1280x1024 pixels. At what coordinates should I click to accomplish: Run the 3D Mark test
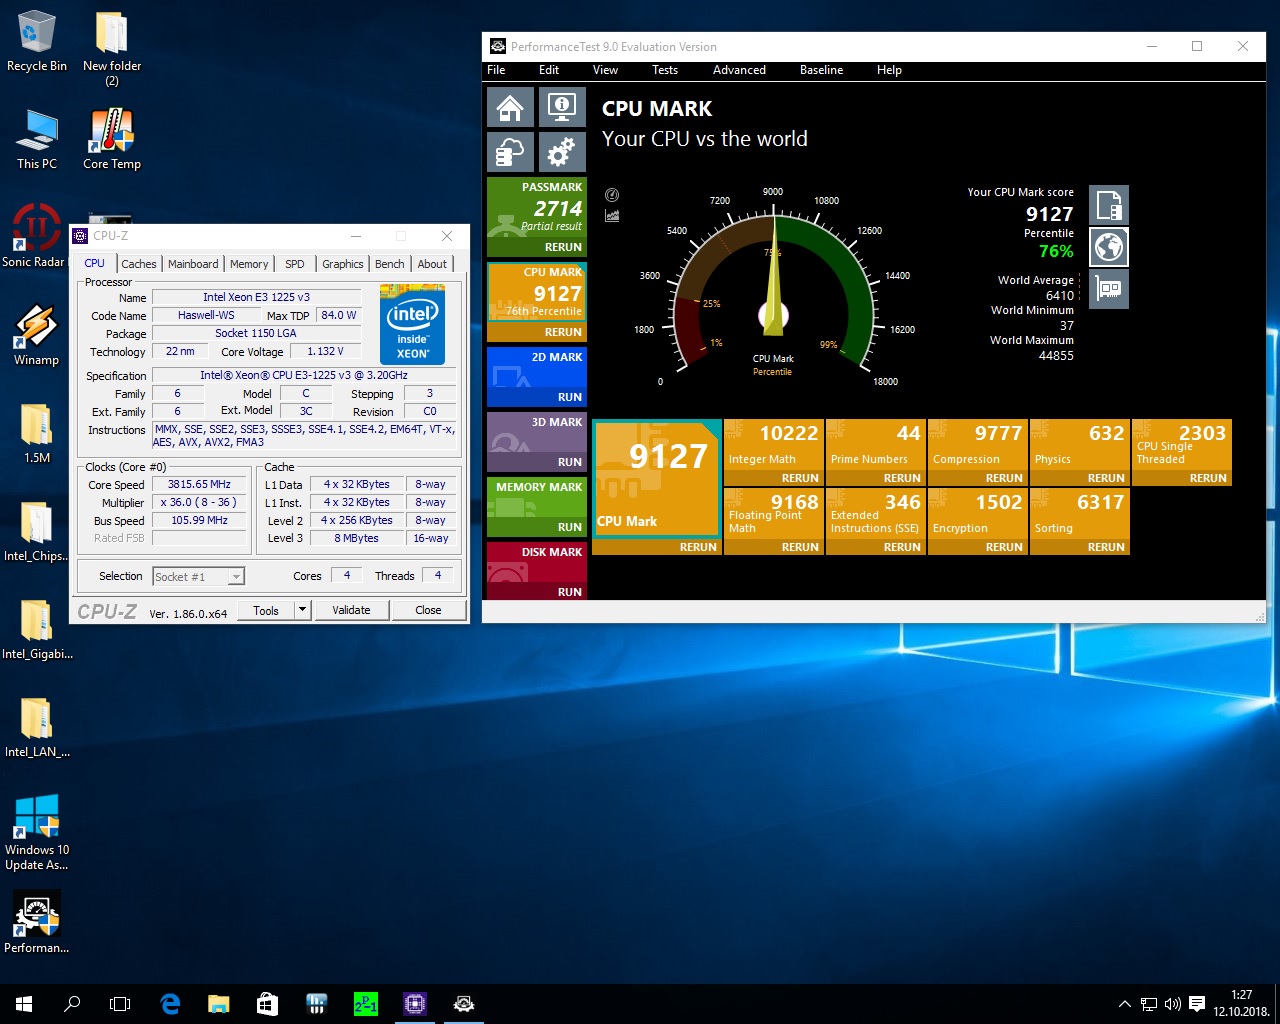point(570,462)
